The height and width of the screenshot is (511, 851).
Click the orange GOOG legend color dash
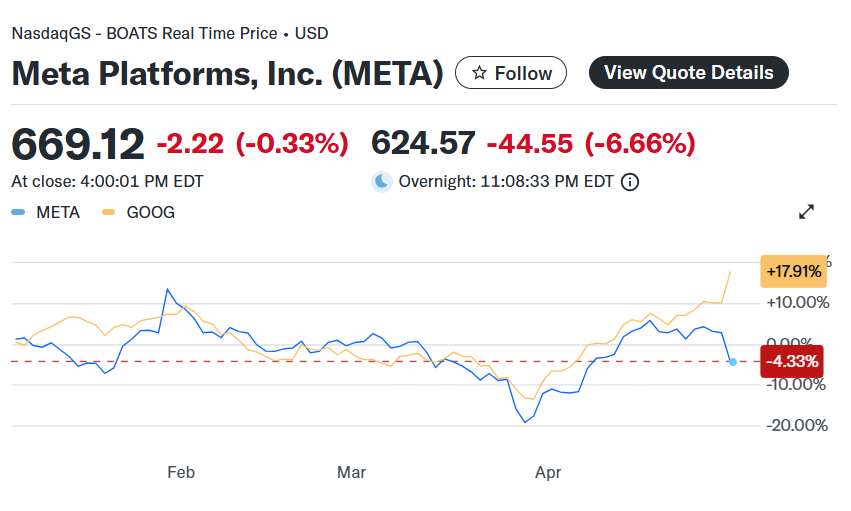click(x=108, y=212)
